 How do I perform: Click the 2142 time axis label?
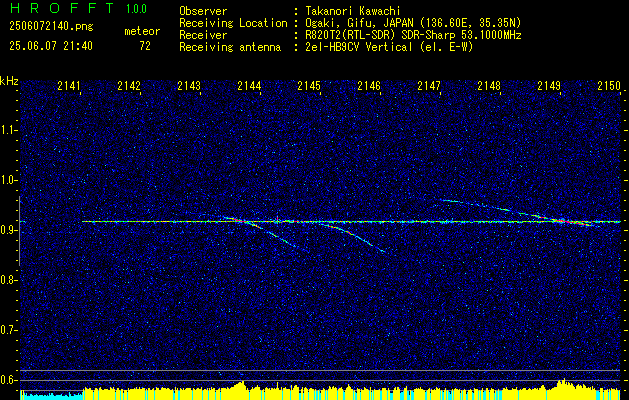point(129,86)
